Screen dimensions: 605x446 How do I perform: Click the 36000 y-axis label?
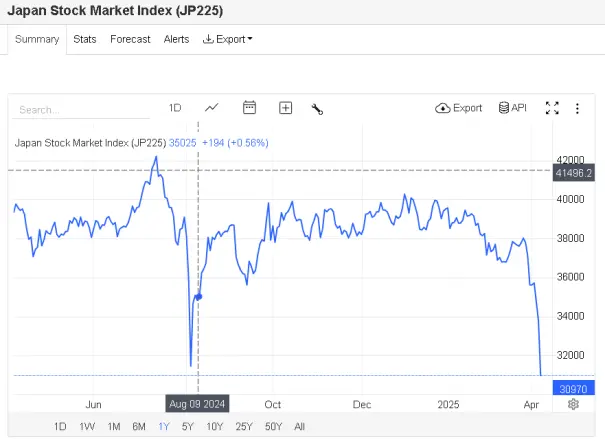(x=570, y=277)
